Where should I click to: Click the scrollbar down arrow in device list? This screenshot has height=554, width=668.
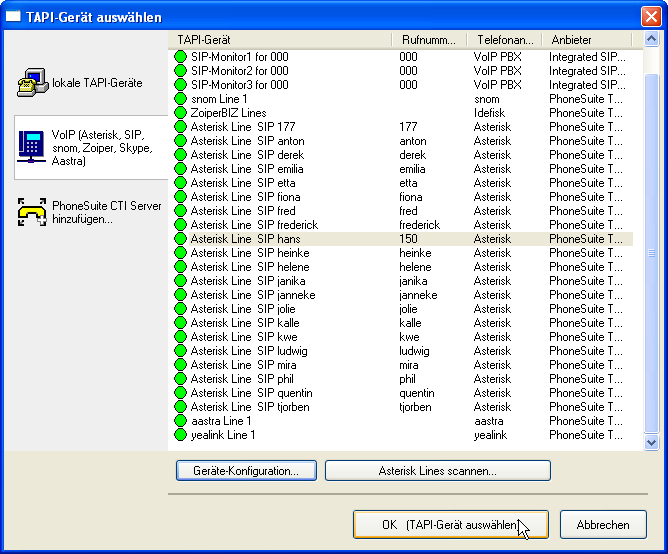[652, 441]
